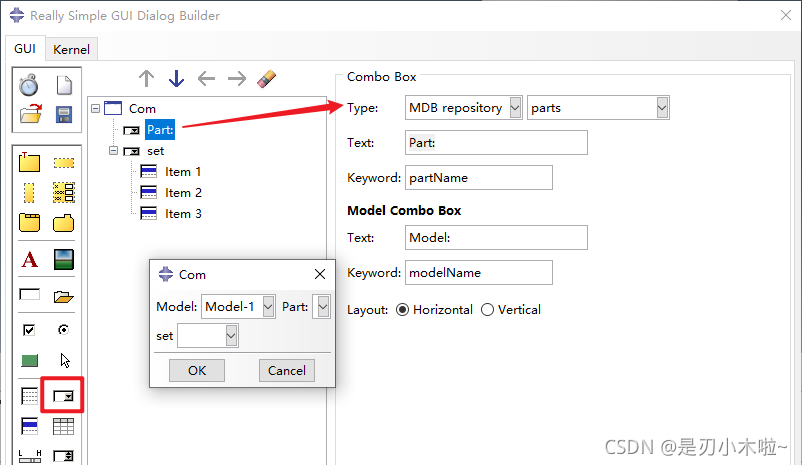Click the new blank document icon
This screenshot has width=802, height=465.
coord(63,86)
